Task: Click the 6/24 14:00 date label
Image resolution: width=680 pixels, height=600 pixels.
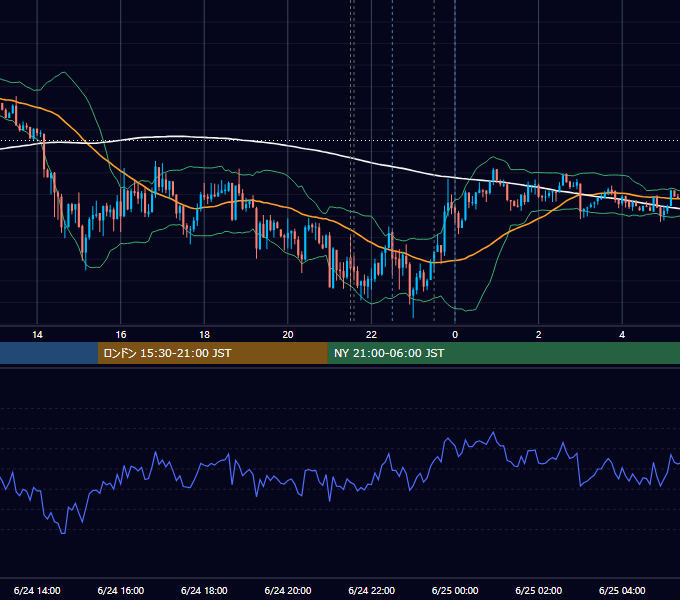Action: [x=37, y=590]
